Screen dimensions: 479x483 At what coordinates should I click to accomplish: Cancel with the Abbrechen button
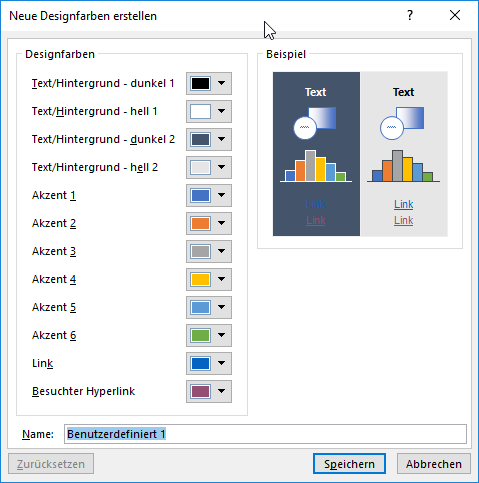click(x=434, y=464)
